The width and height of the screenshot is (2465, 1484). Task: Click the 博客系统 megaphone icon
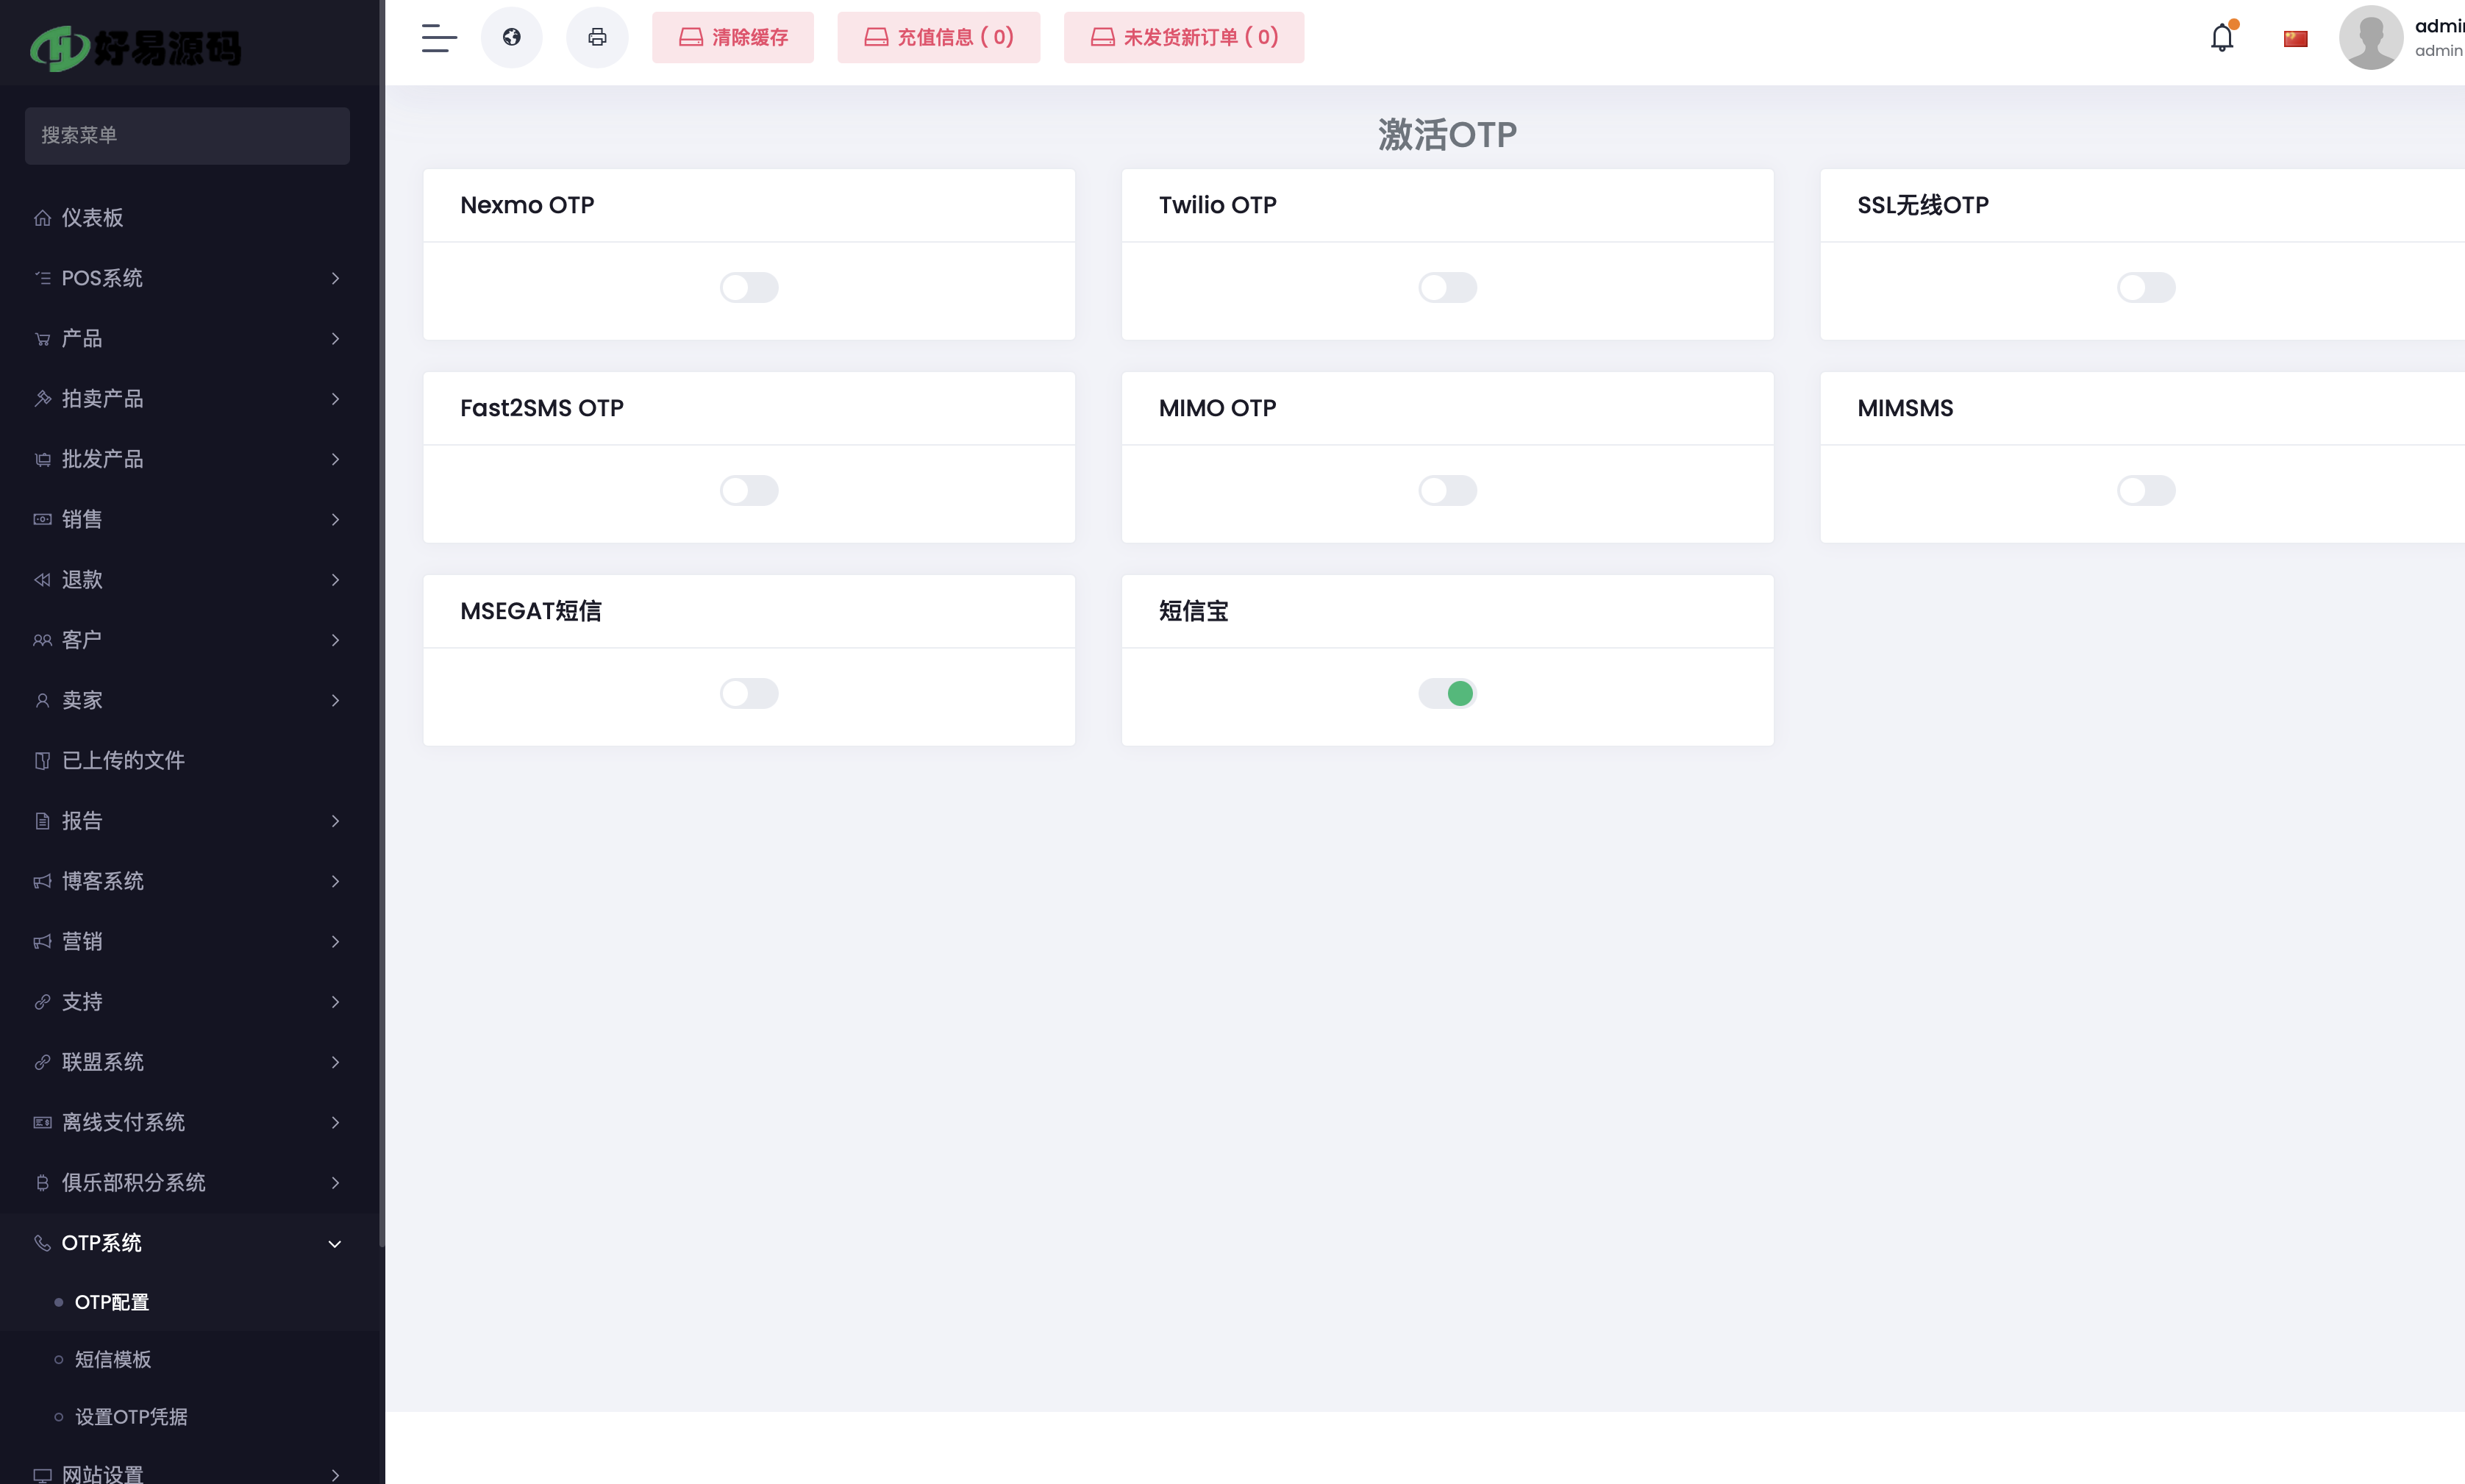[x=42, y=881]
